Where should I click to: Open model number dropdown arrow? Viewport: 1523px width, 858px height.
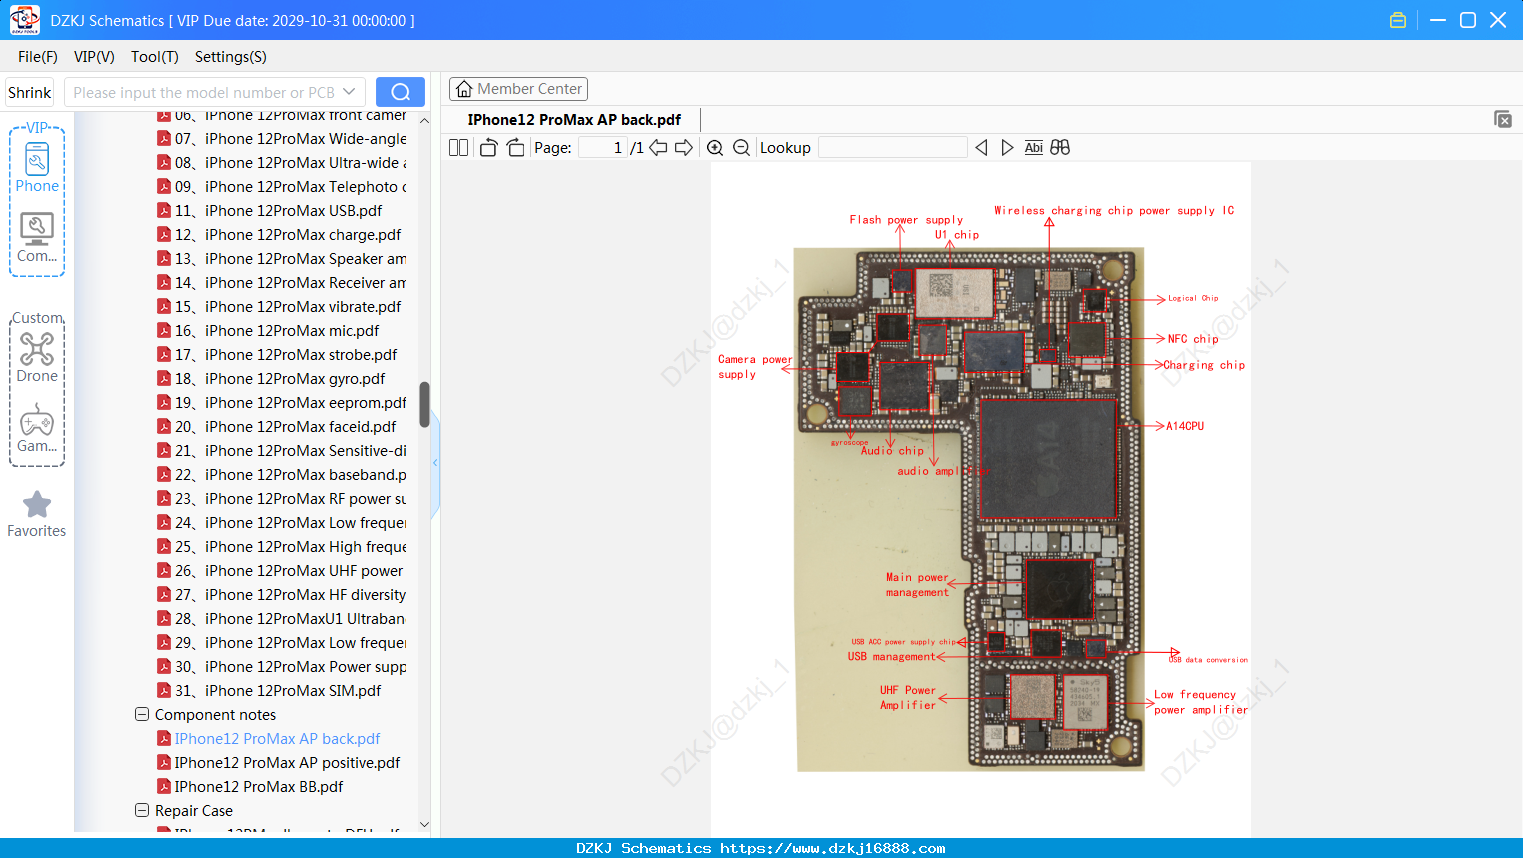(349, 92)
